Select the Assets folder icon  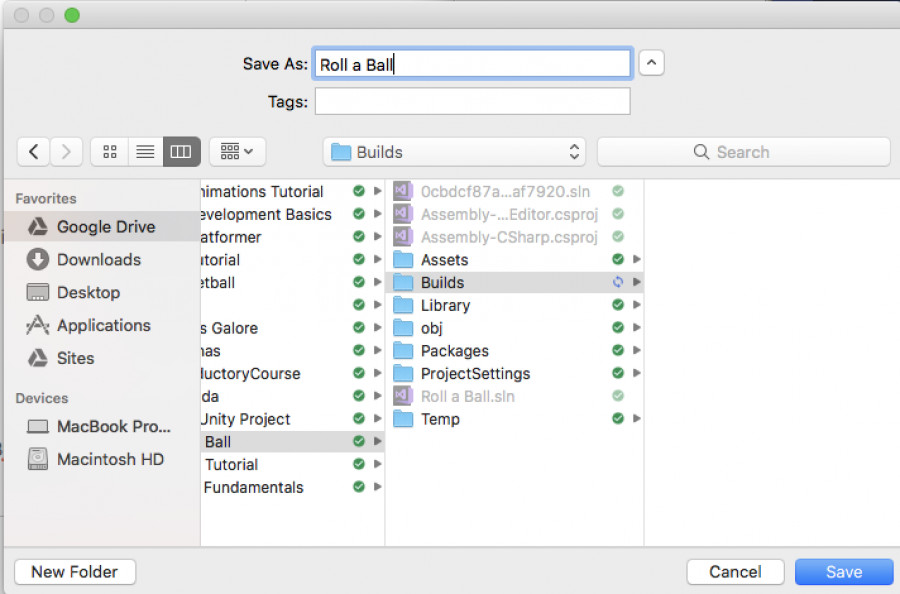pos(403,260)
